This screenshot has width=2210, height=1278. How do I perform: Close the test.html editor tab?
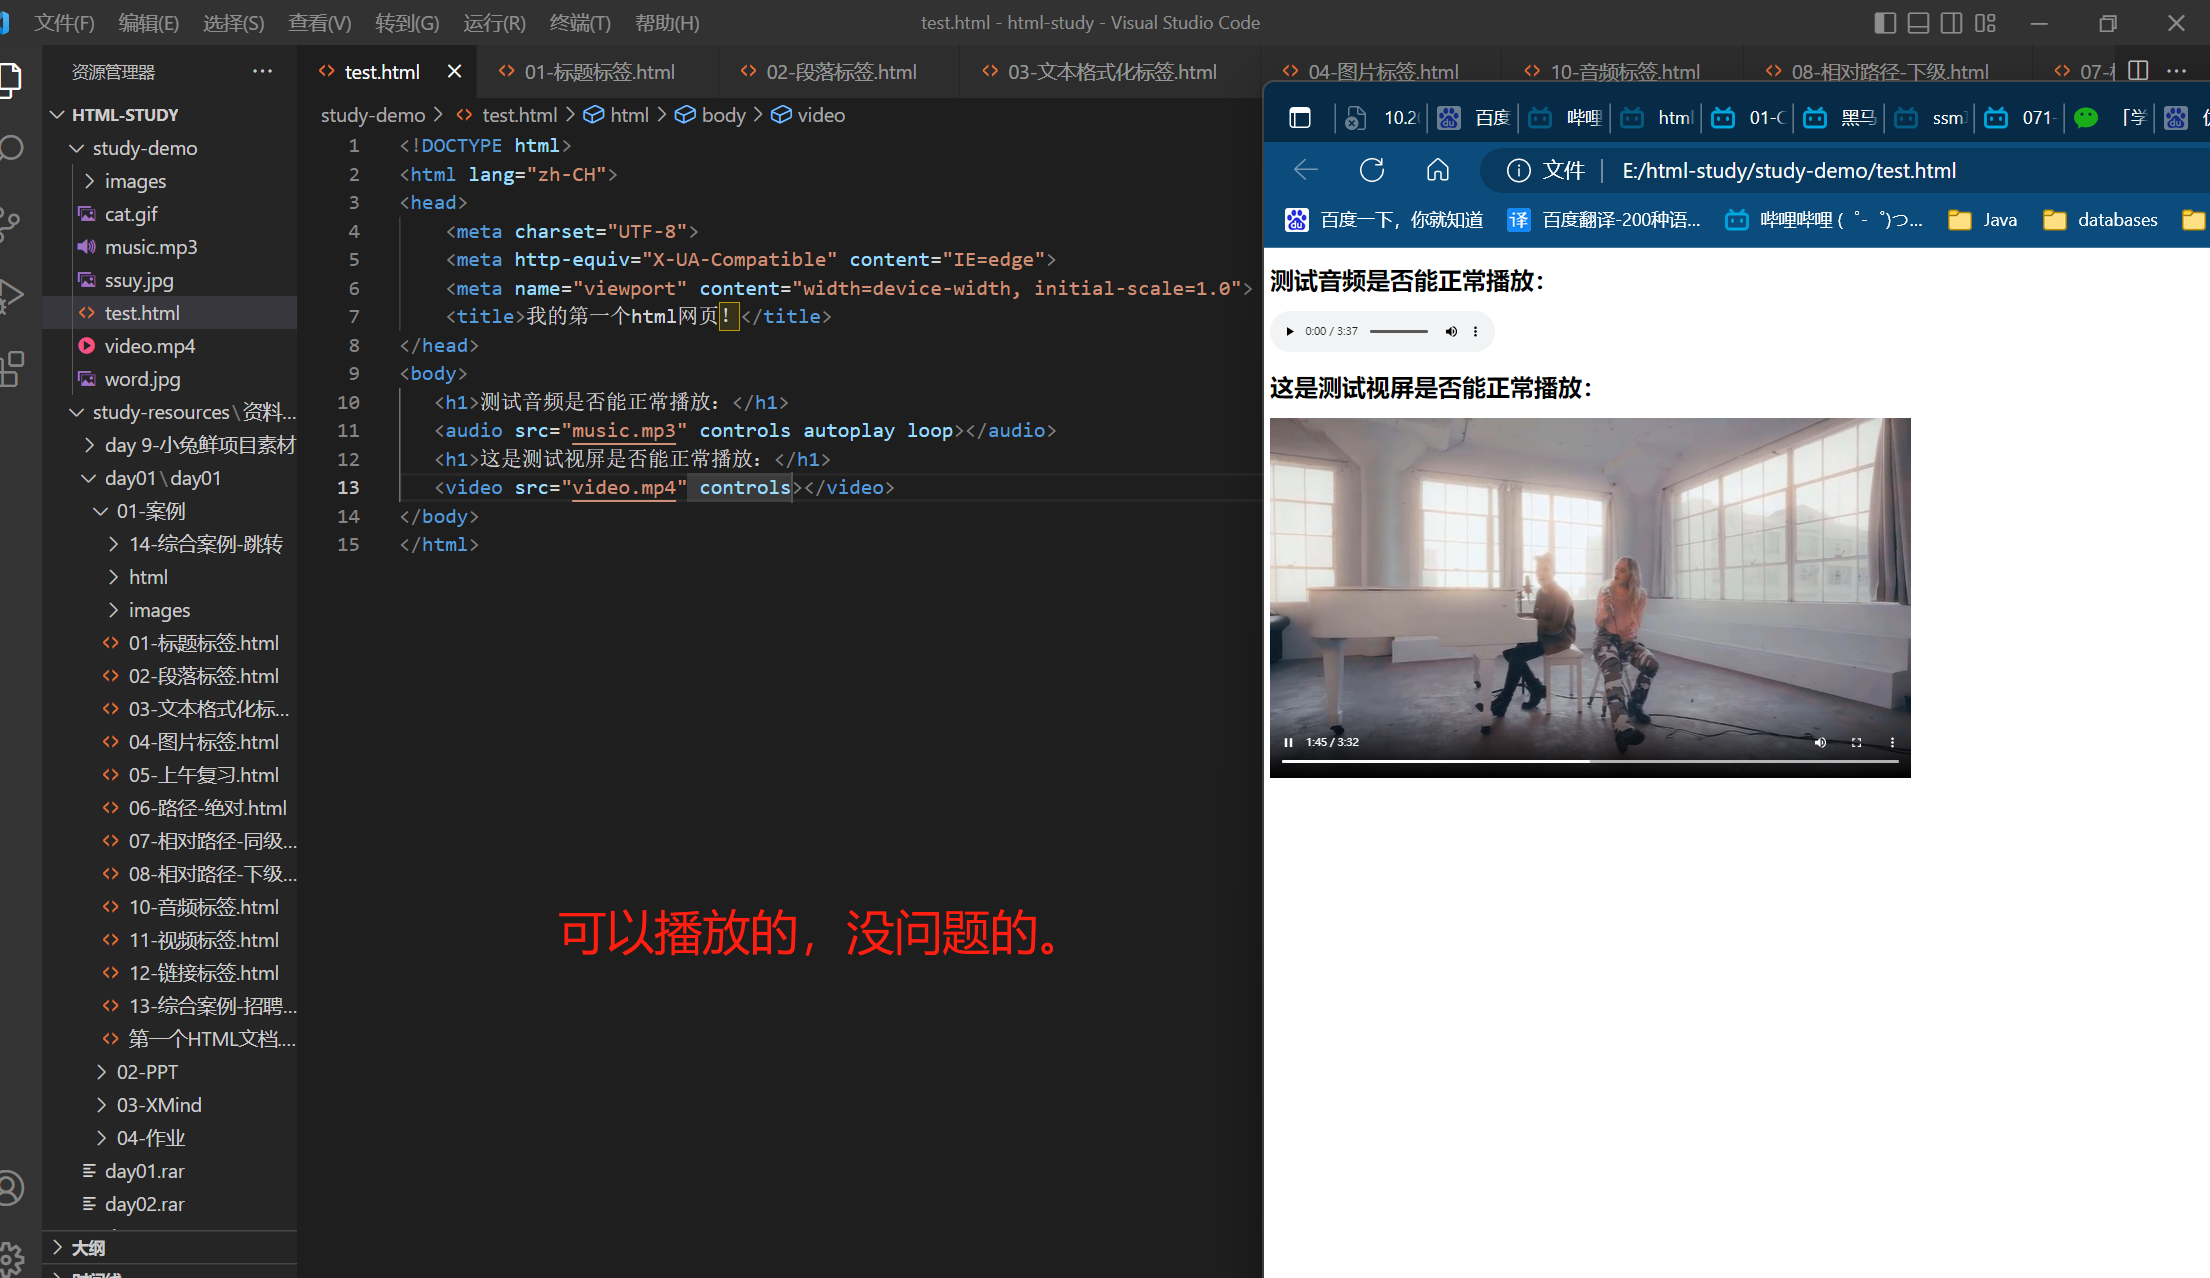tap(454, 71)
